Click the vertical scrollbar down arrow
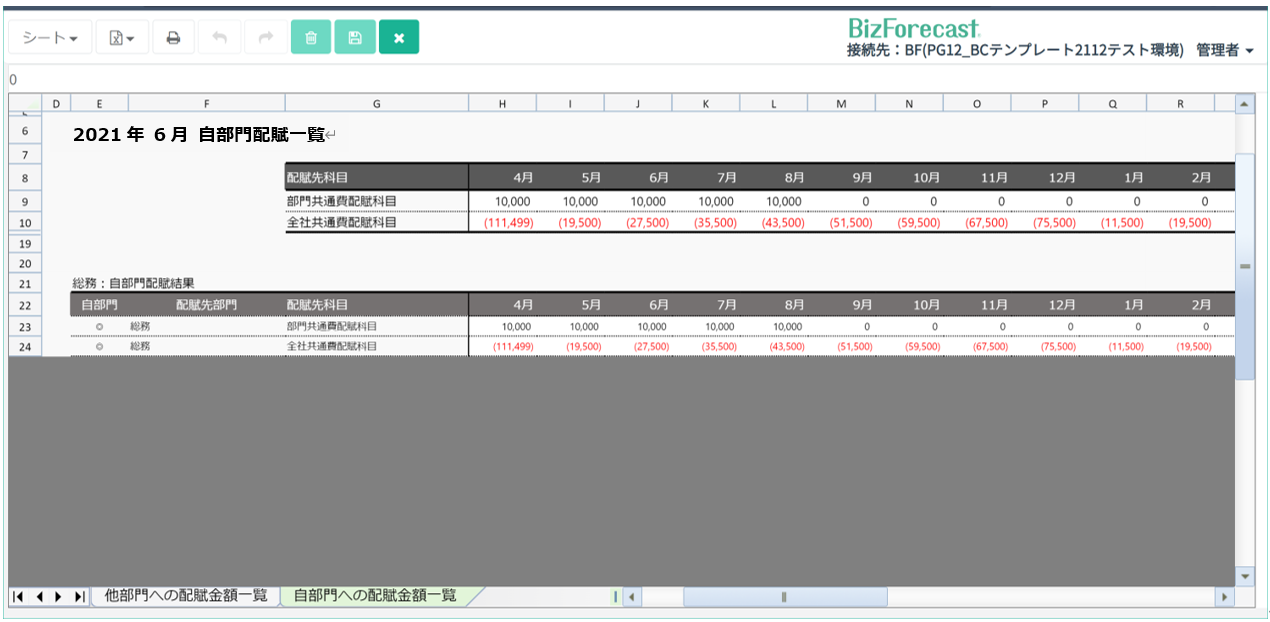The width and height of the screenshot is (1270, 622). (1244, 577)
